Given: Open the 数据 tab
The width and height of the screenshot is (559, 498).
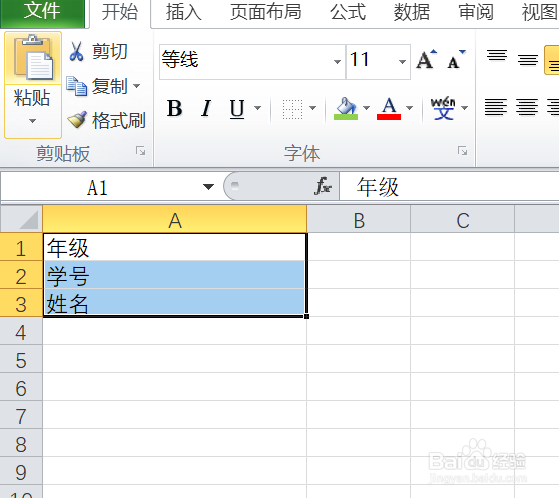Looking at the screenshot, I should (x=412, y=12).
